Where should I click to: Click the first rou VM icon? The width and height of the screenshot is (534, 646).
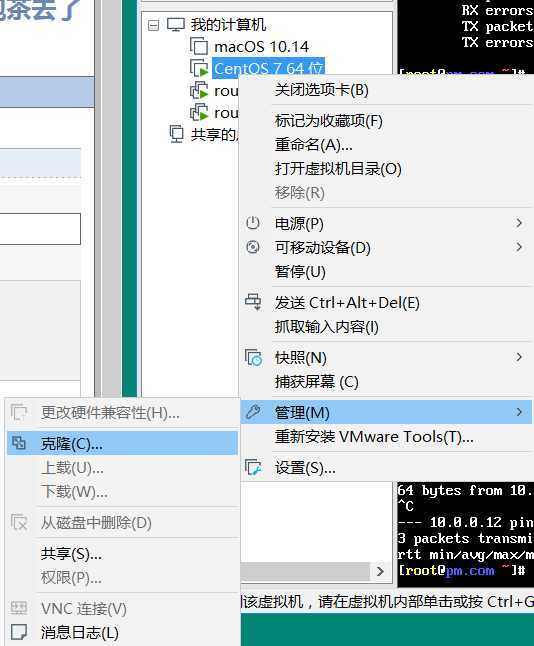(x=199, y=90)
